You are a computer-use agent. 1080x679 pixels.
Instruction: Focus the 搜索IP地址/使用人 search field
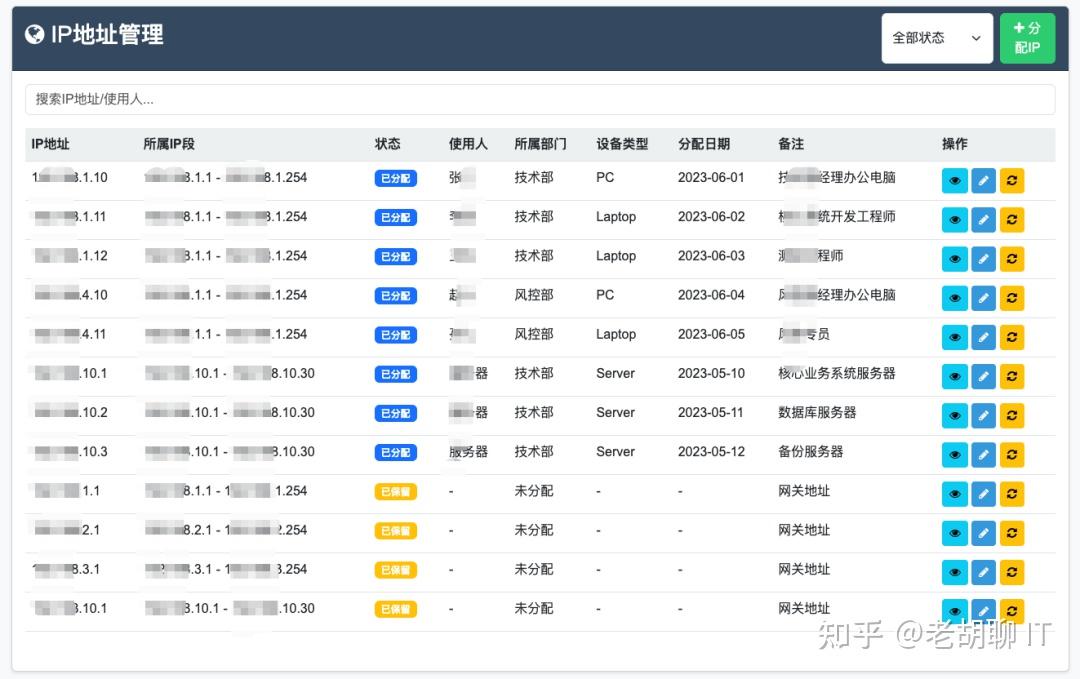point(540,99)
